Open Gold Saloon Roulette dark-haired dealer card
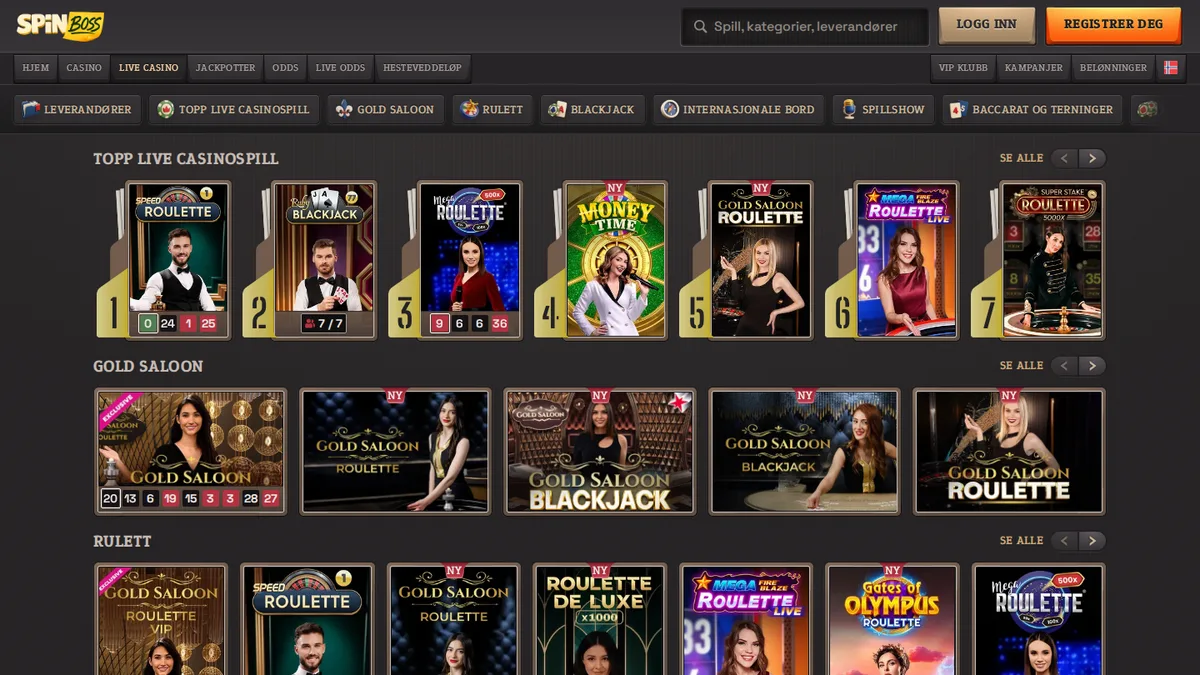Viewport: 1200px width, 675px height. coord(395,452)
